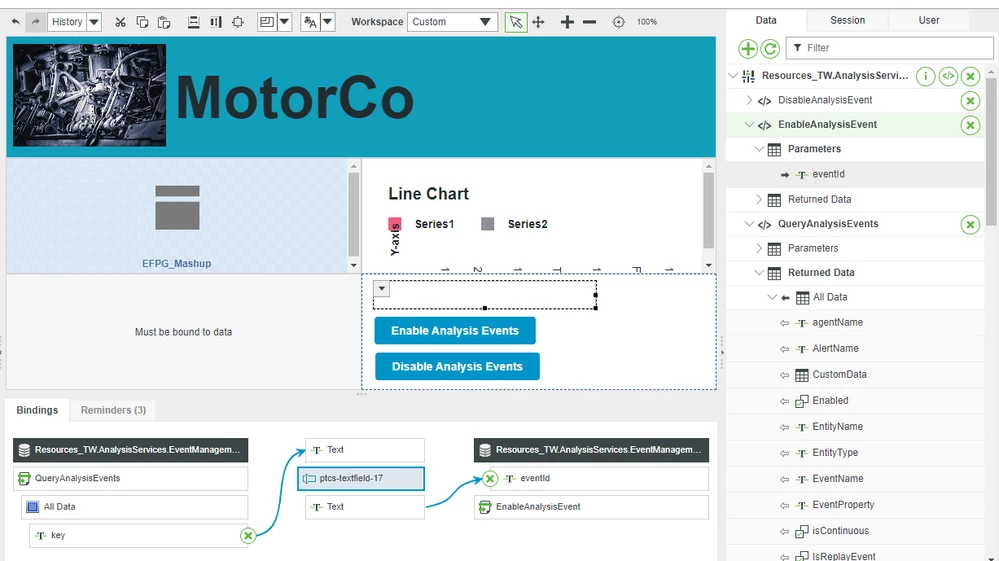
Task: Click the green refresh data icon
Action: pyautogui.click(x=770, y=48)
